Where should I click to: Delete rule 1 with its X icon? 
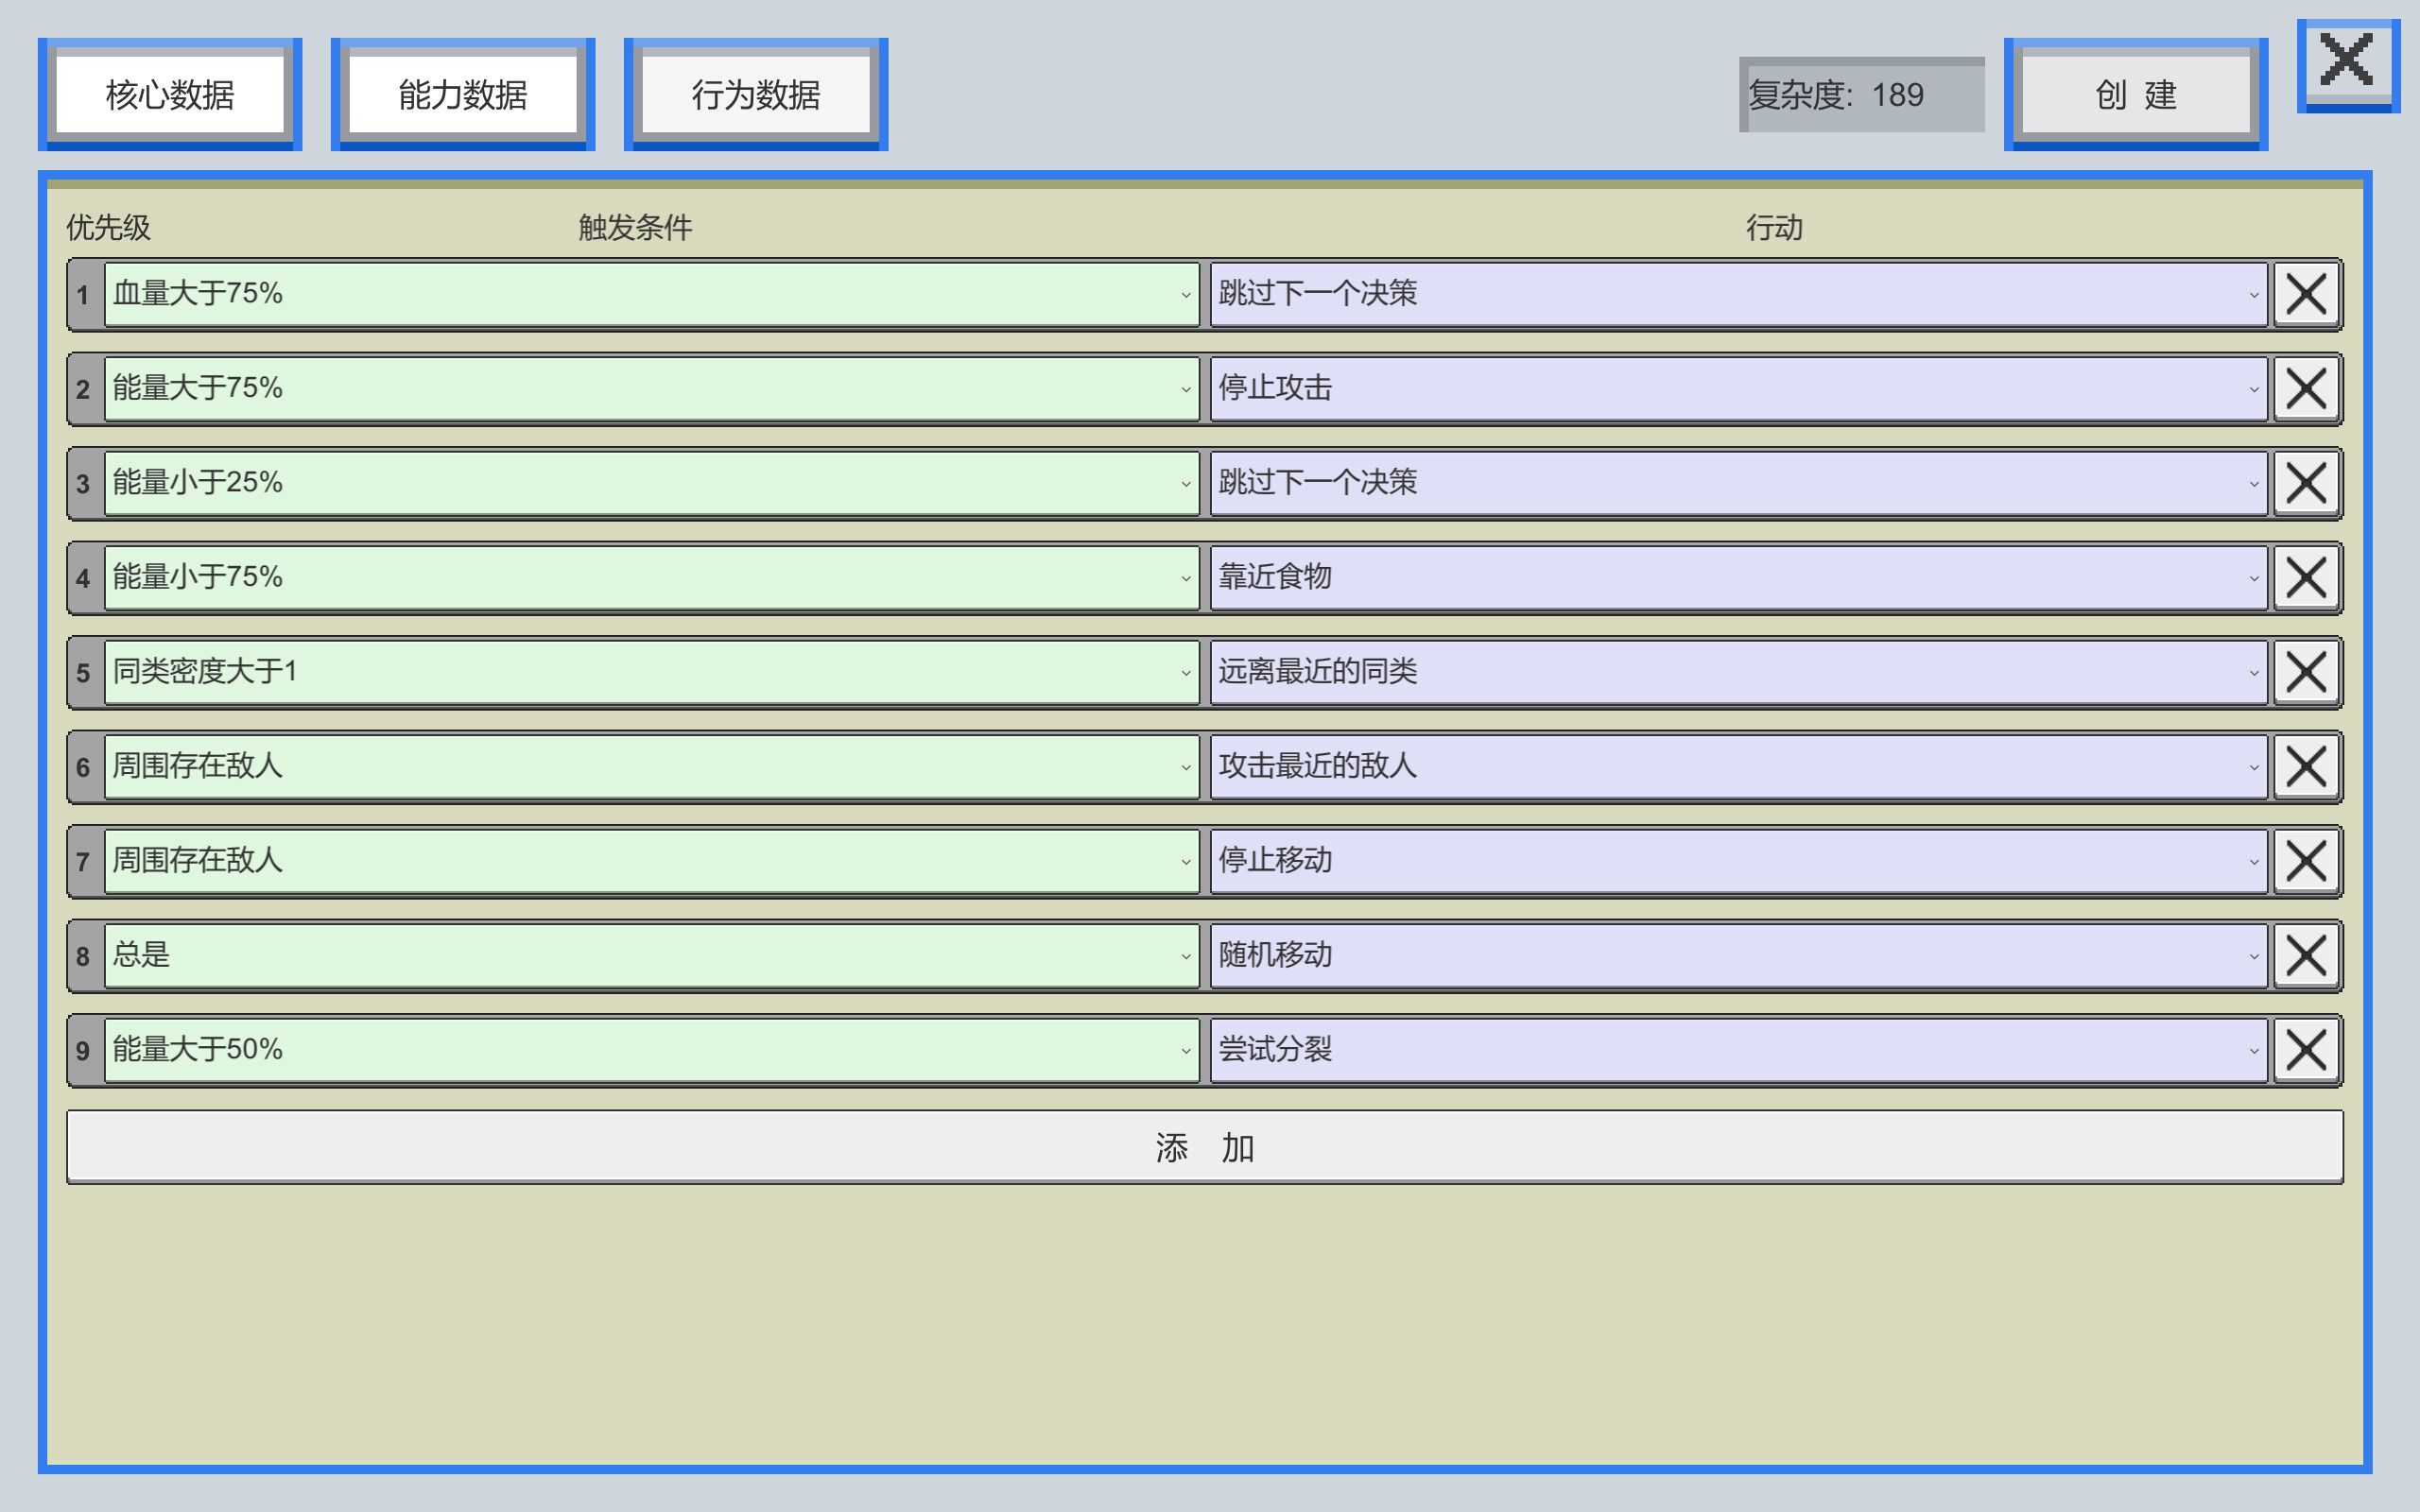pyautogui.click(x=2306, y=295)
